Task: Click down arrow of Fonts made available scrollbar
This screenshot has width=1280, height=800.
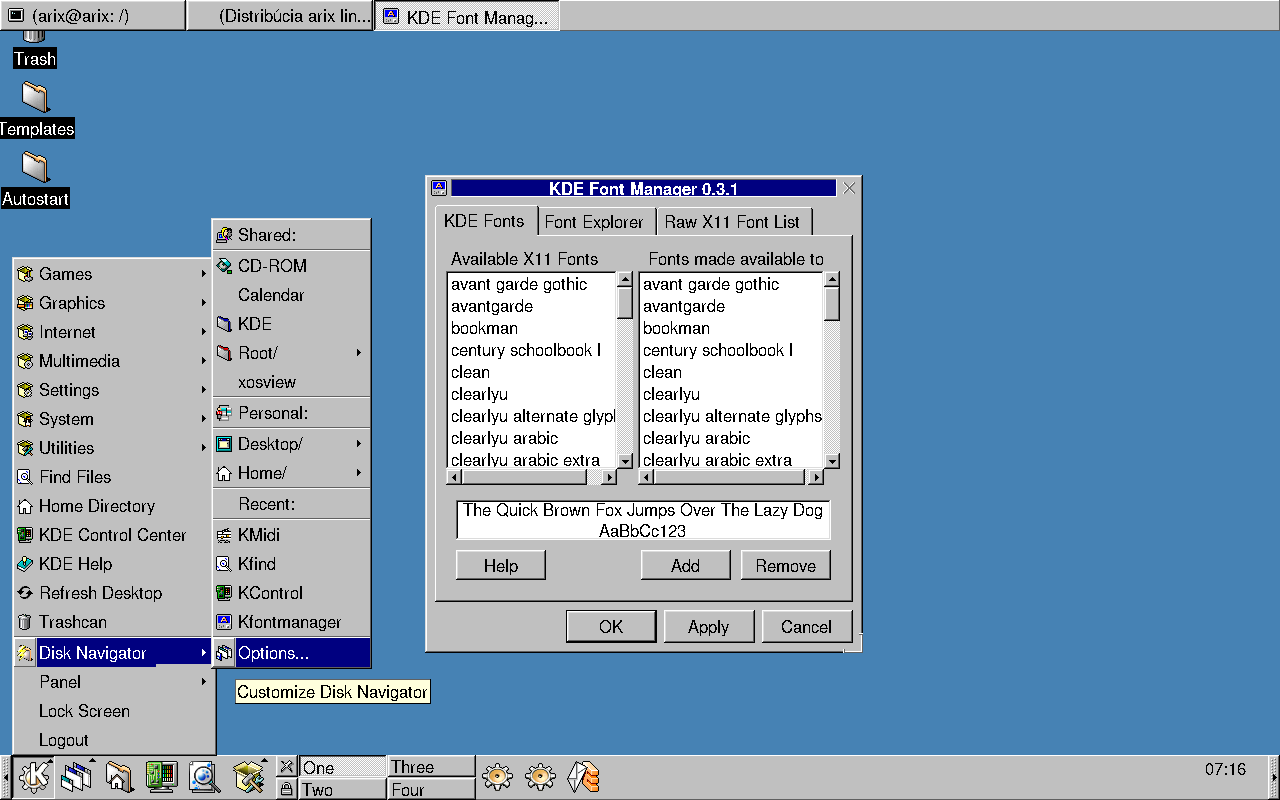Action: (831, 460)
